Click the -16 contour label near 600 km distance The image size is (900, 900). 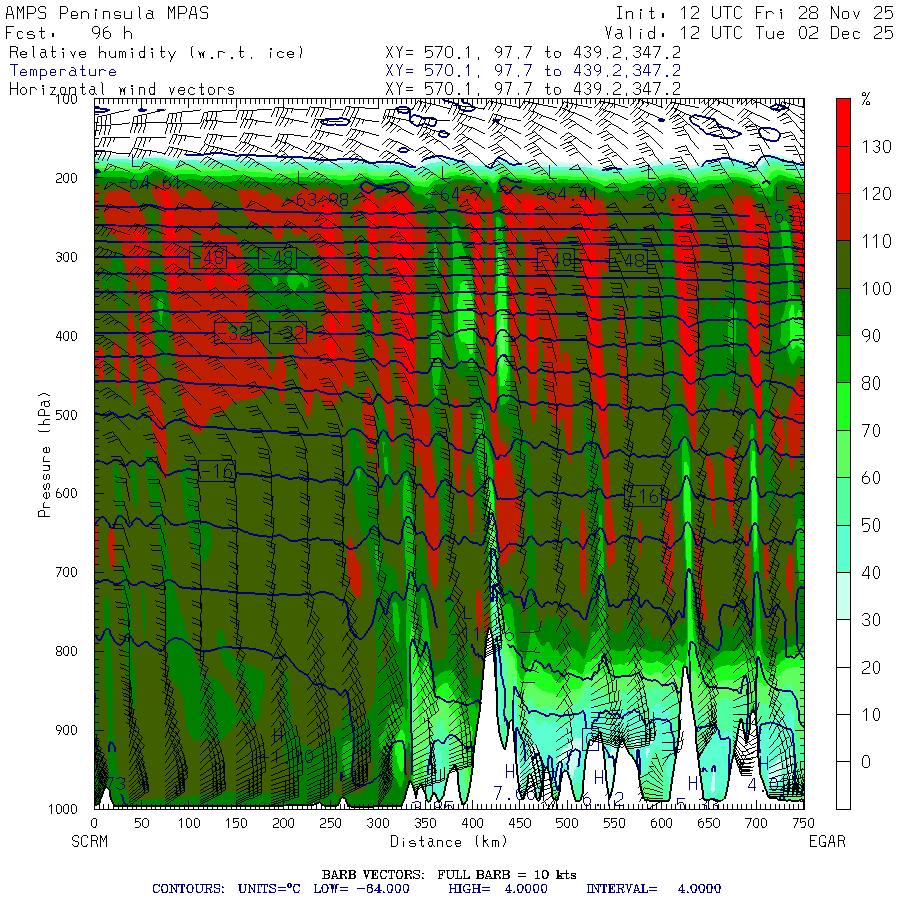point(643,496)
